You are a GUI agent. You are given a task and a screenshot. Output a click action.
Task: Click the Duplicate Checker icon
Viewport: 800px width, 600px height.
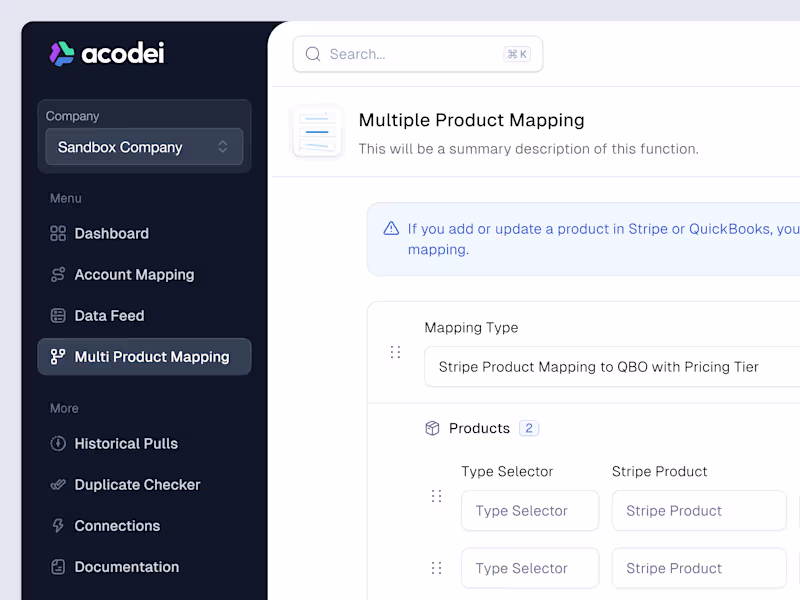(x=58, y=485)
